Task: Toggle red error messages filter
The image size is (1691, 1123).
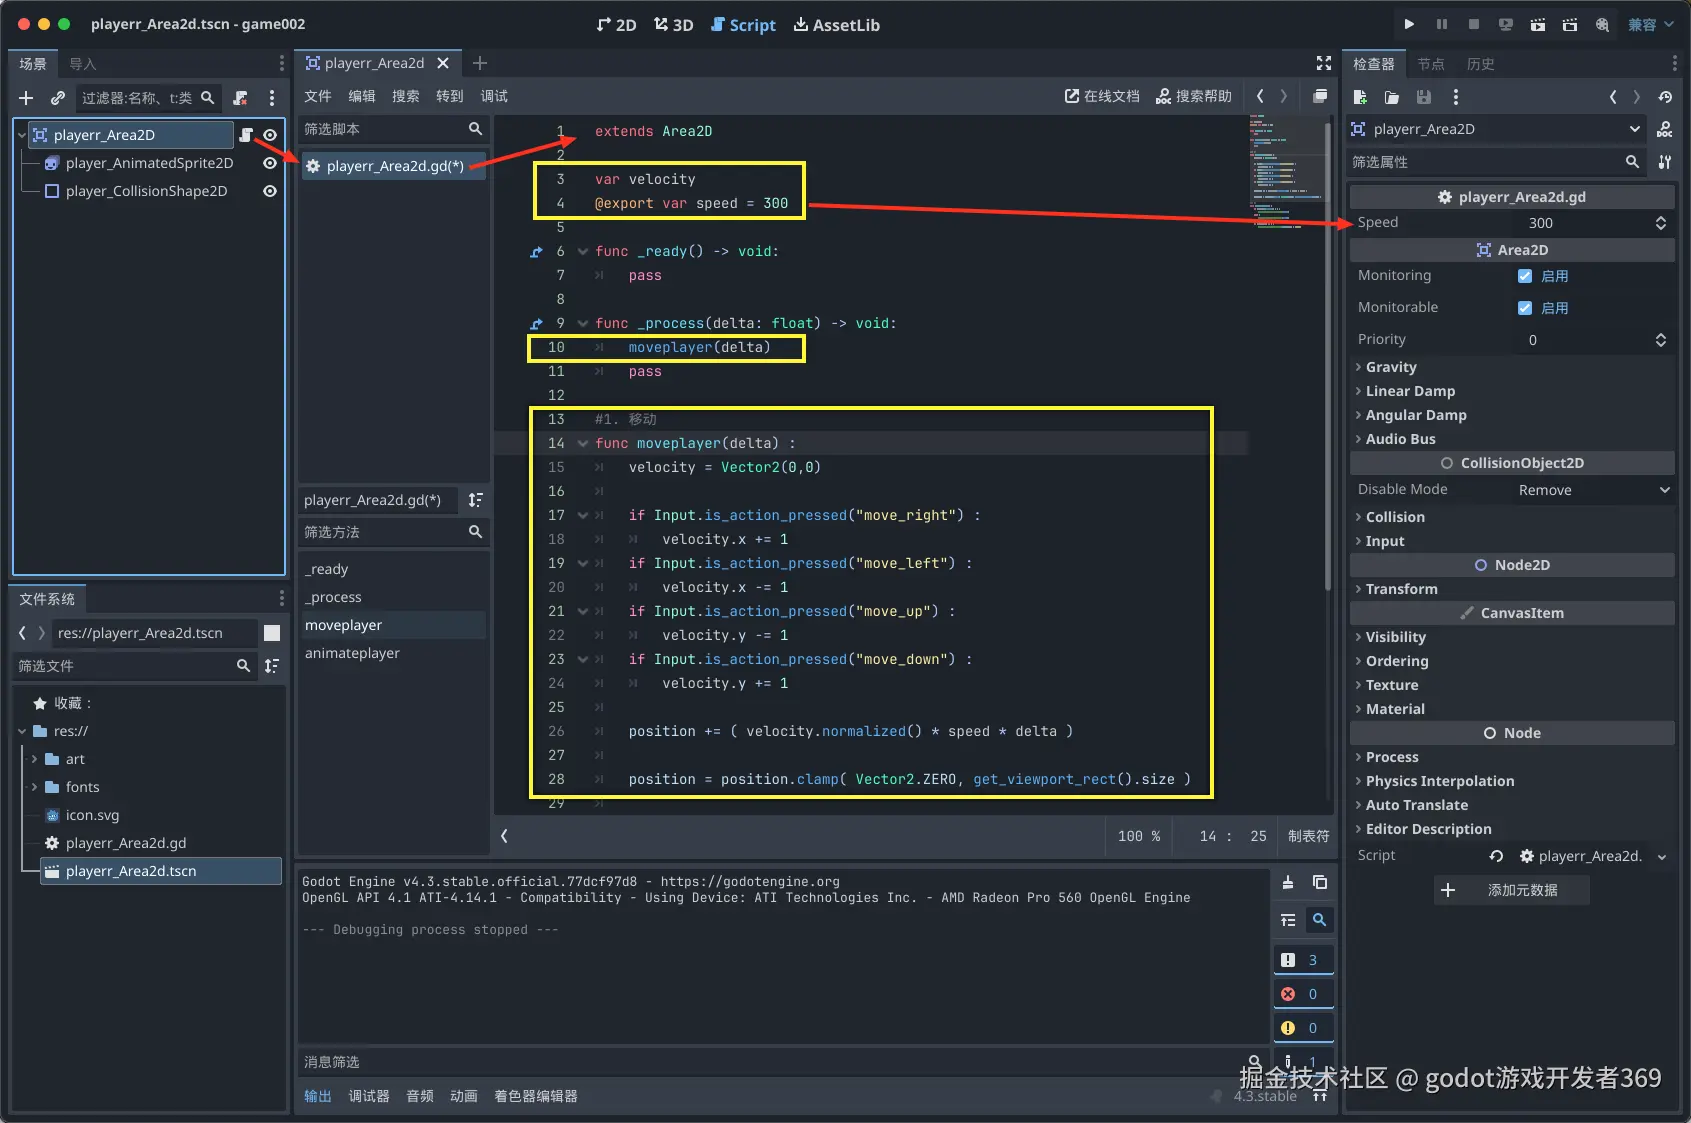Action: pos(1303,994)
